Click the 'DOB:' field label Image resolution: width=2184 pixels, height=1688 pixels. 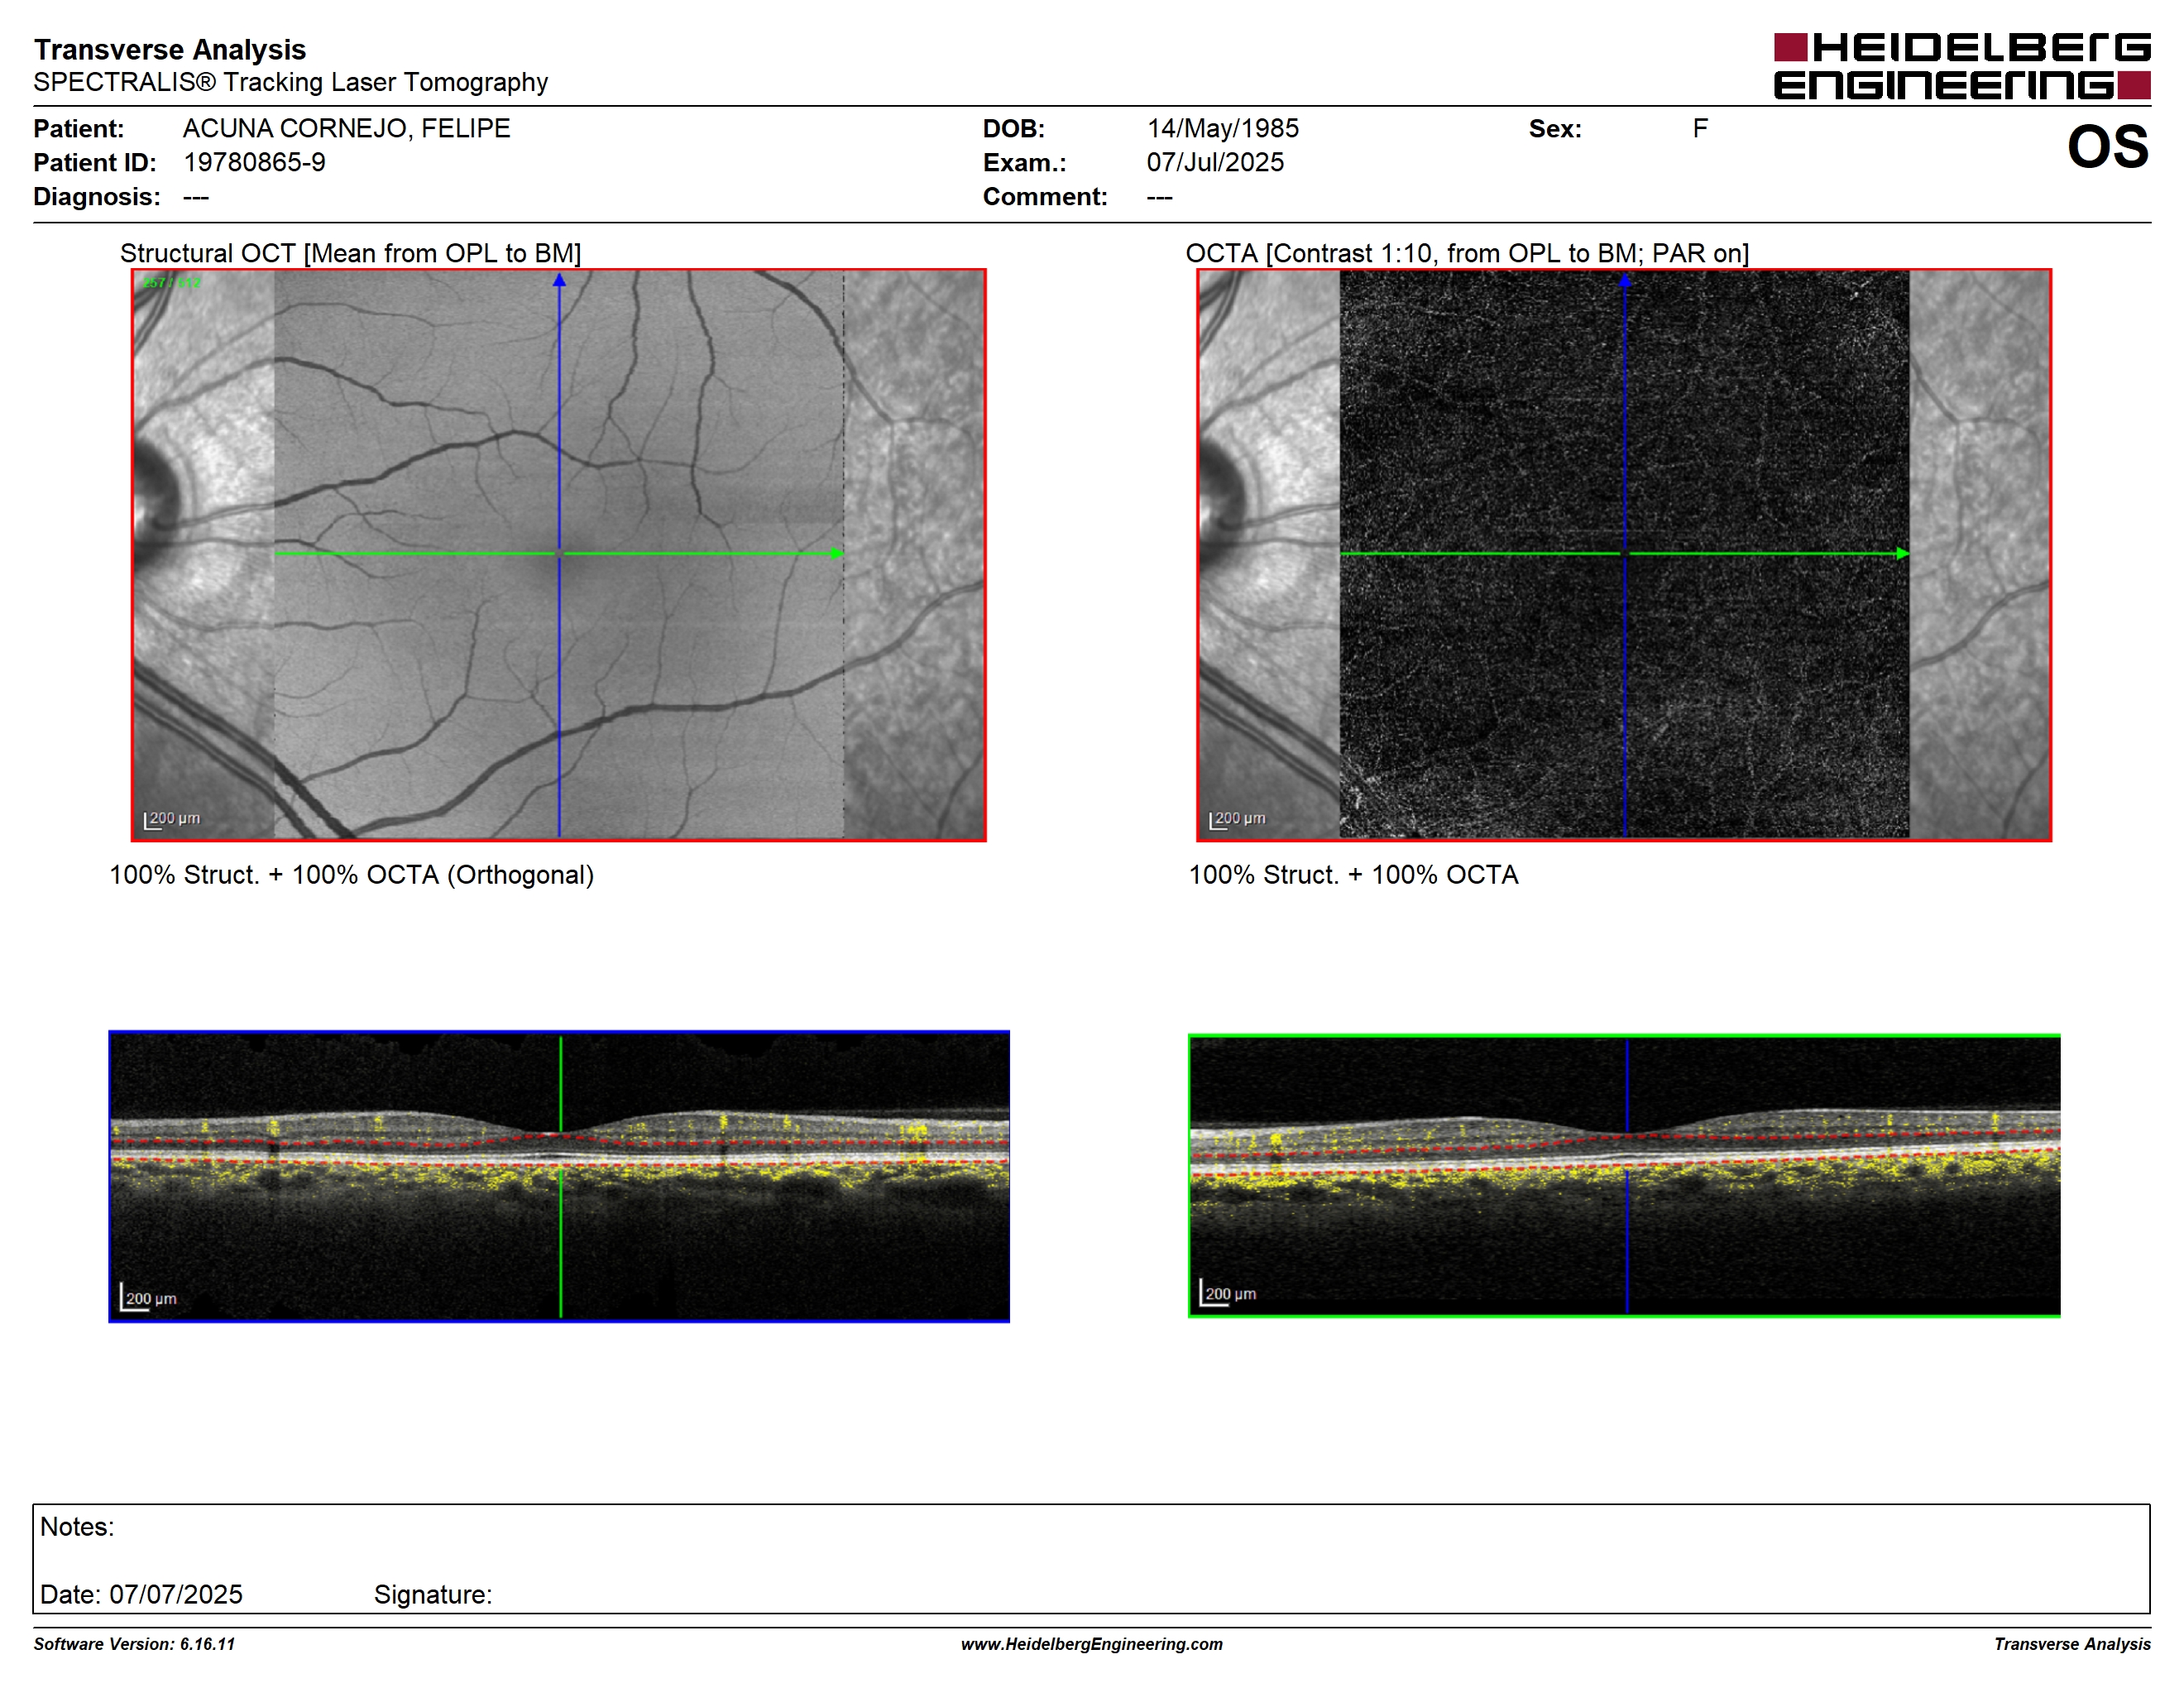[x=1014, y=128]
